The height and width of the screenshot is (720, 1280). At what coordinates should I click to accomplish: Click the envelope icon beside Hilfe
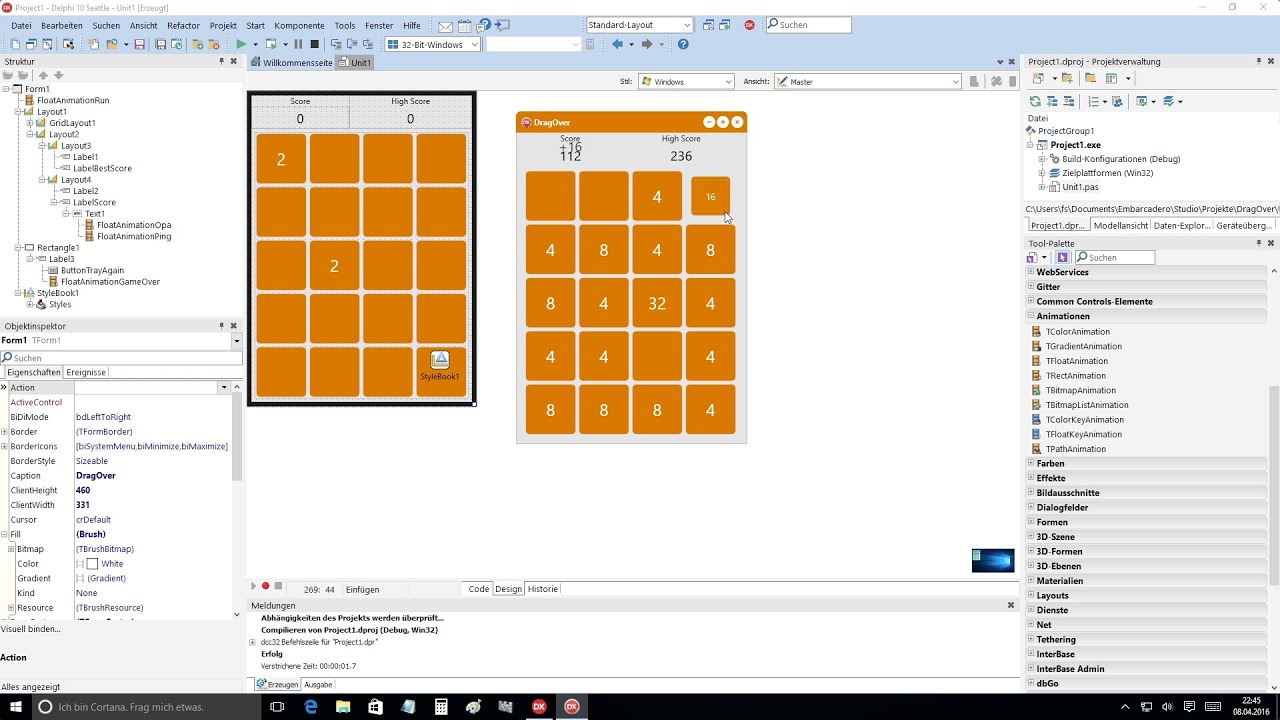tap(446, 26)
